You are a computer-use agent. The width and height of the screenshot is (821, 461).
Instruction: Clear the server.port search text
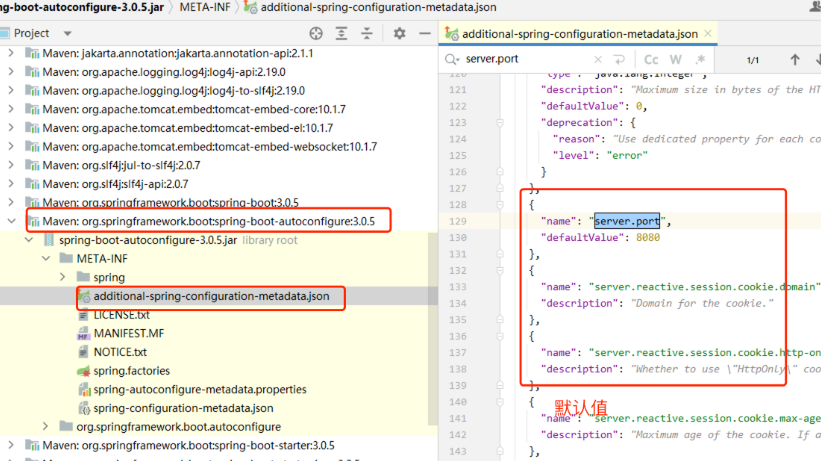[x=598, y=59]
